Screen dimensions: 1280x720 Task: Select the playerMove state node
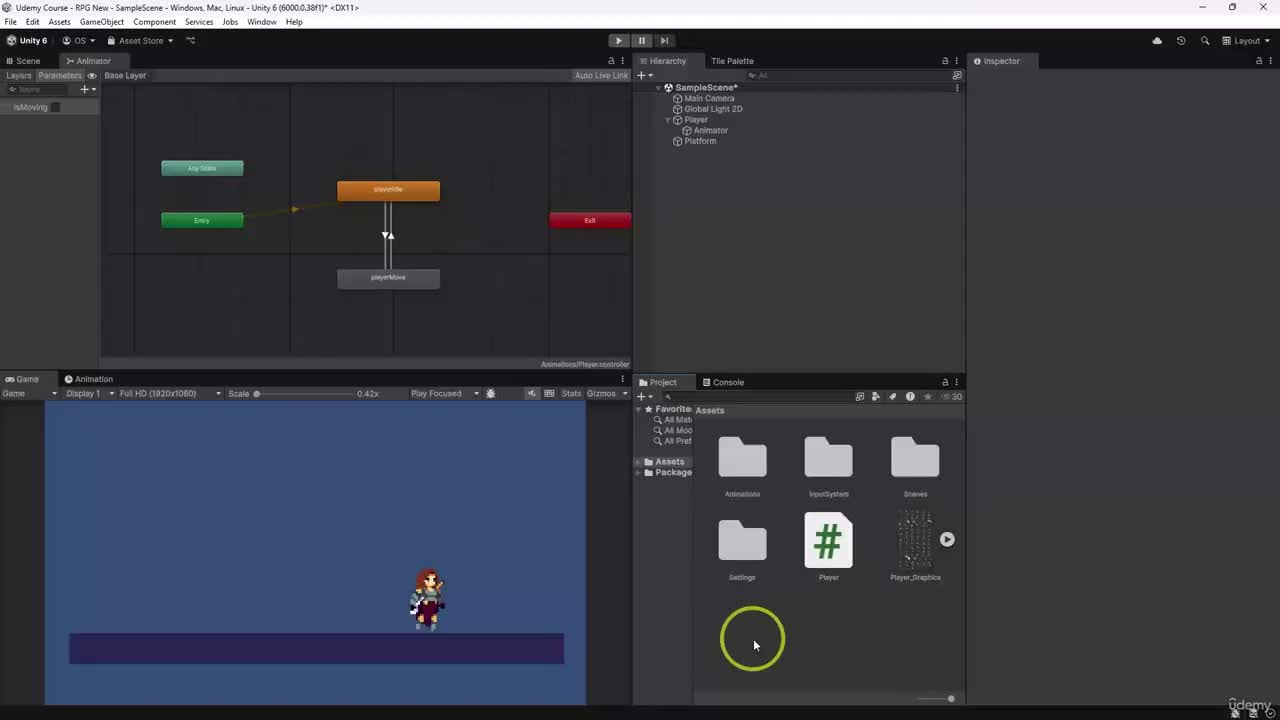click(388, 278)
